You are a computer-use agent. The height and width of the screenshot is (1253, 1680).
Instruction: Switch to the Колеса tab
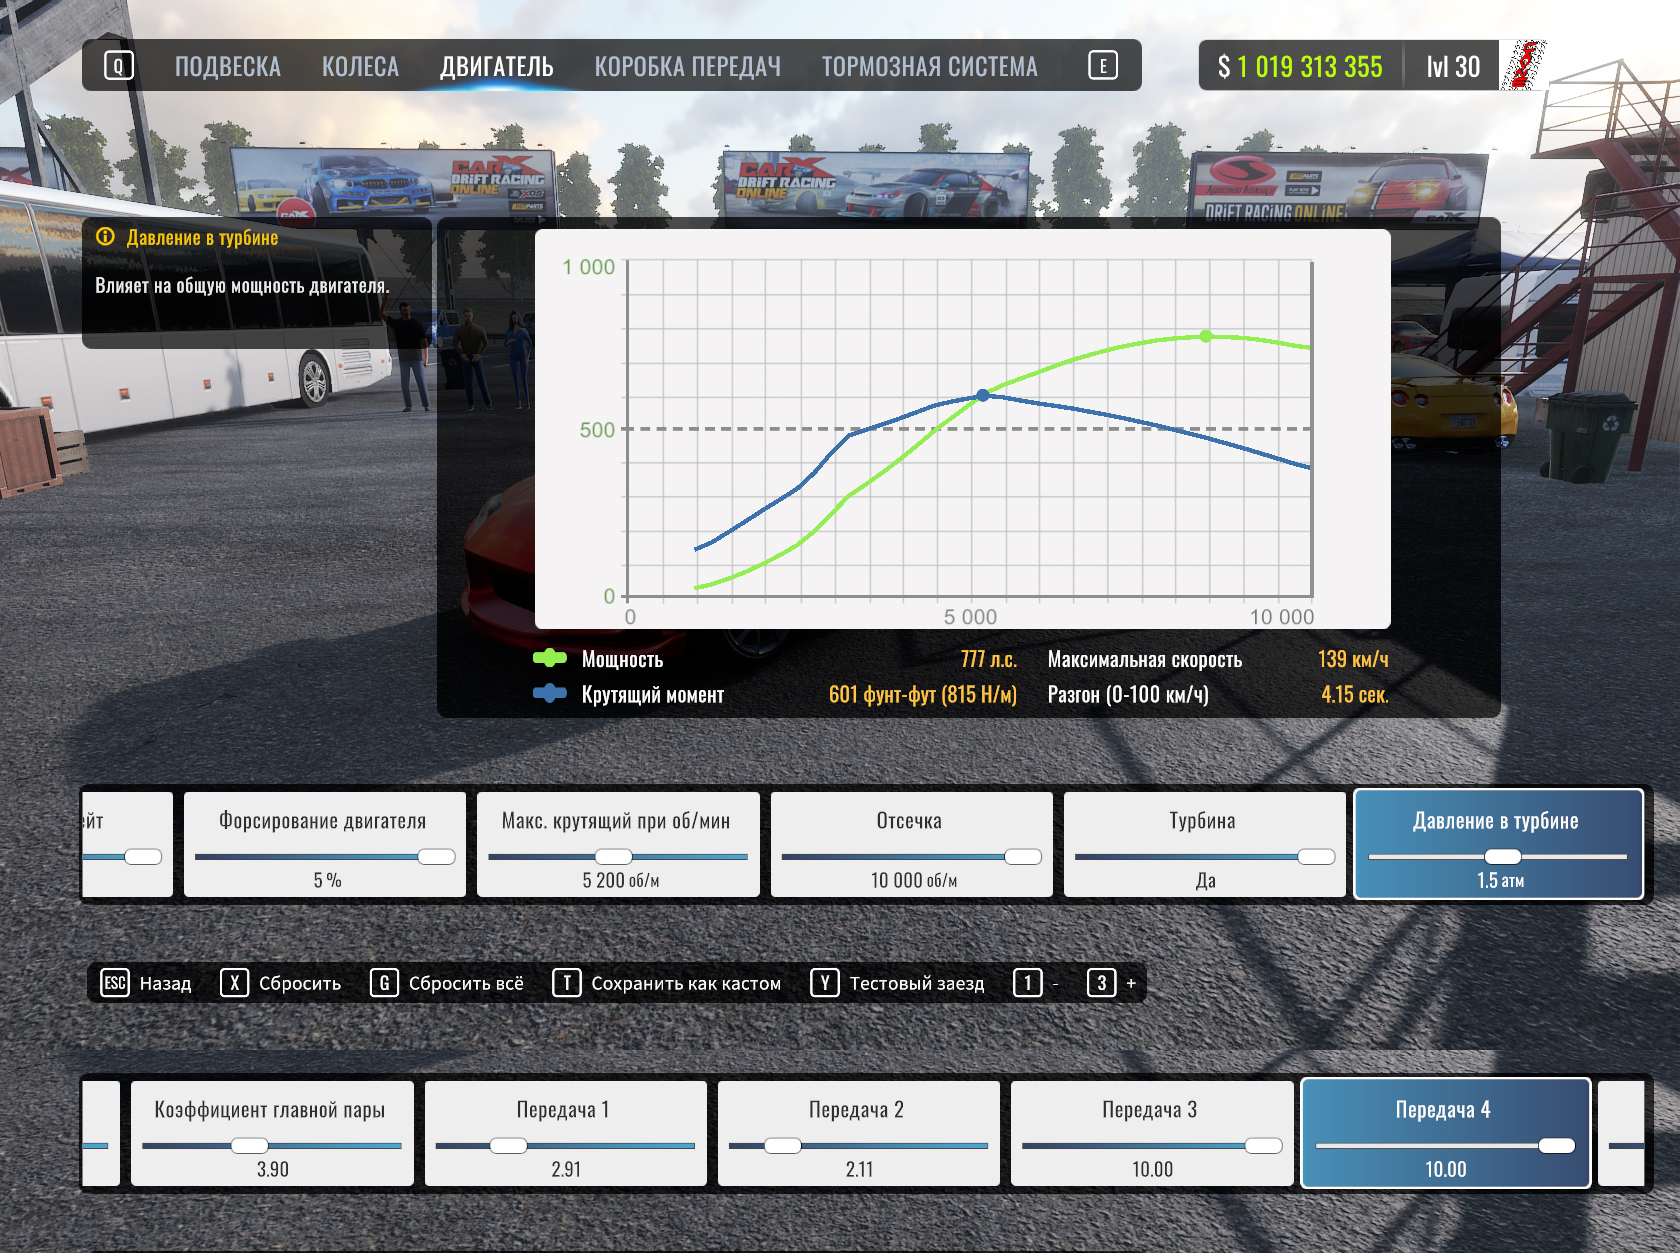pyautogui.click(x=360, y=67)
